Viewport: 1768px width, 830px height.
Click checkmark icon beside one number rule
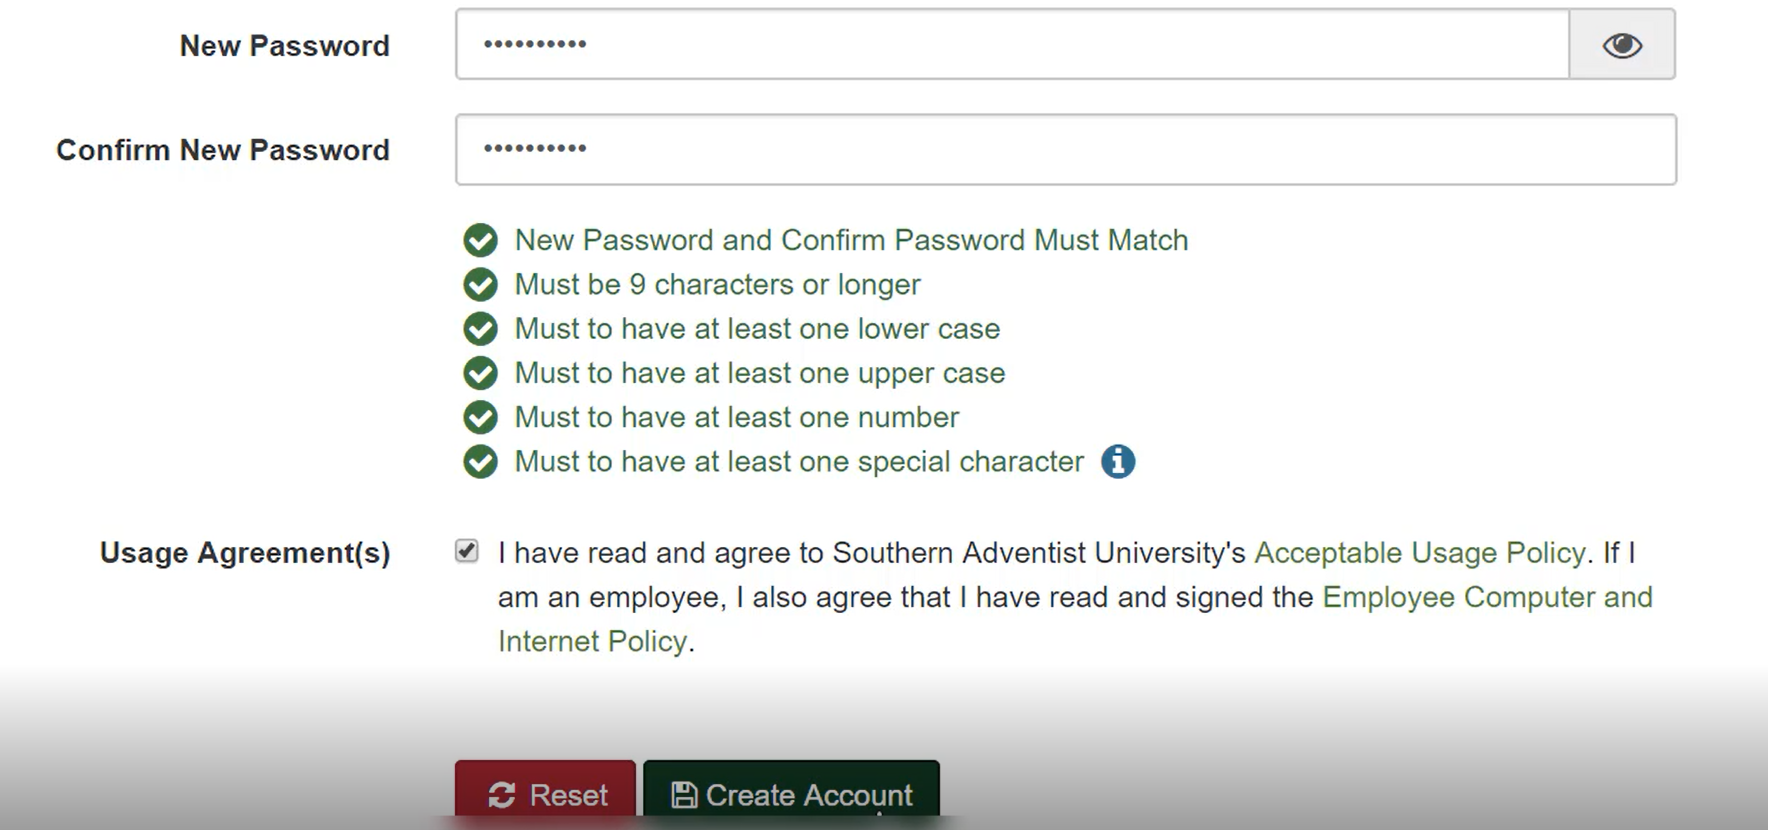click(x=481, y=417)
